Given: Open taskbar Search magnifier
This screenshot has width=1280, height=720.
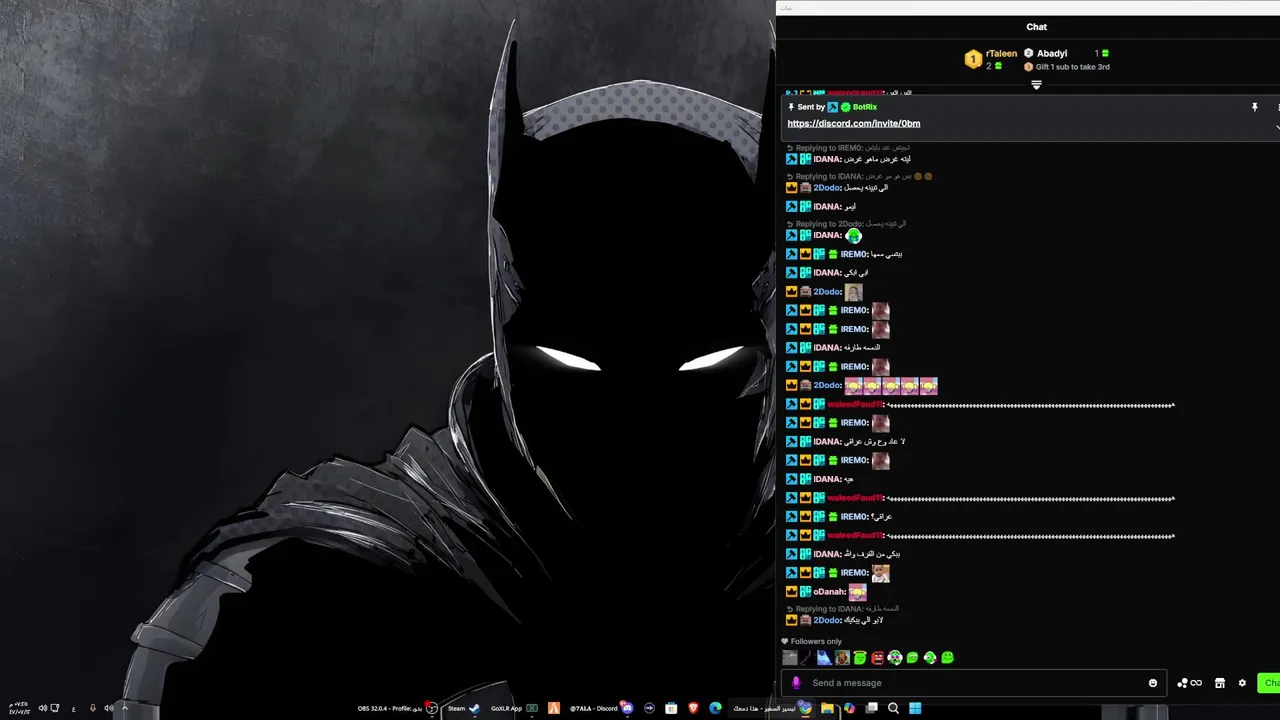Looking at the screenshot, I should [893, 708].
